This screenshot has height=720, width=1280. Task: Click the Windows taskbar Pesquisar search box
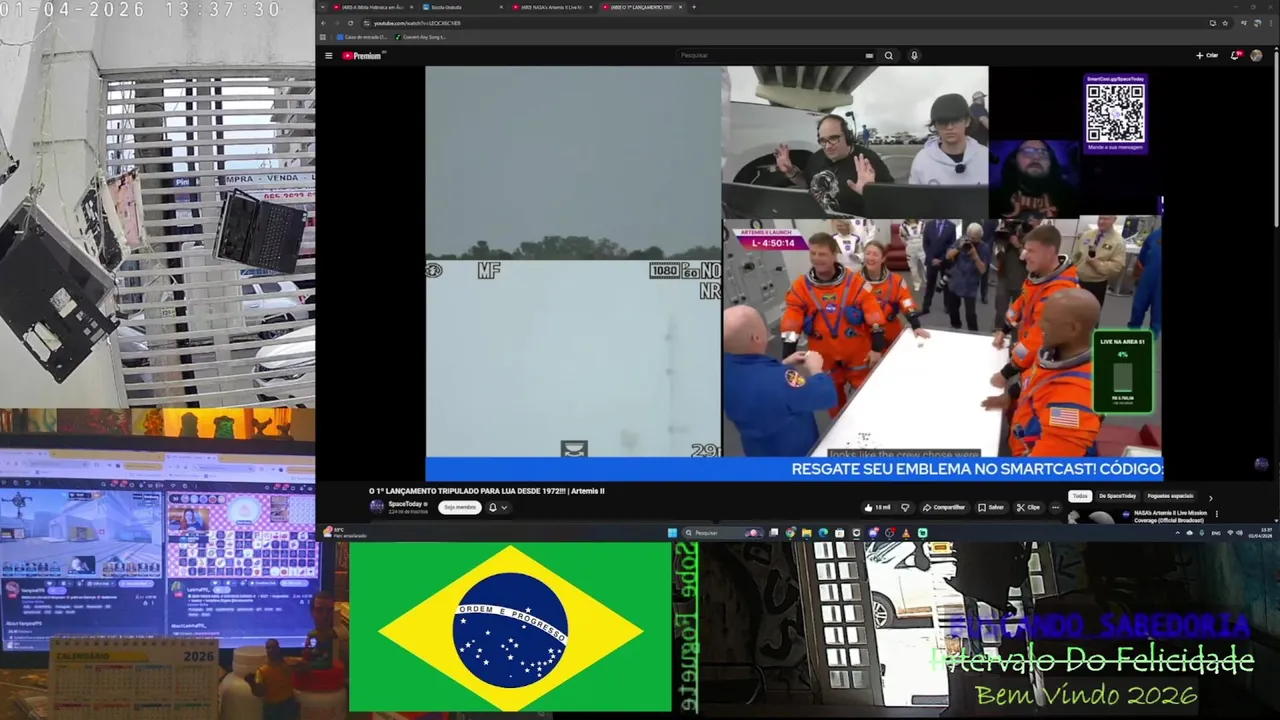pos(723,533)
